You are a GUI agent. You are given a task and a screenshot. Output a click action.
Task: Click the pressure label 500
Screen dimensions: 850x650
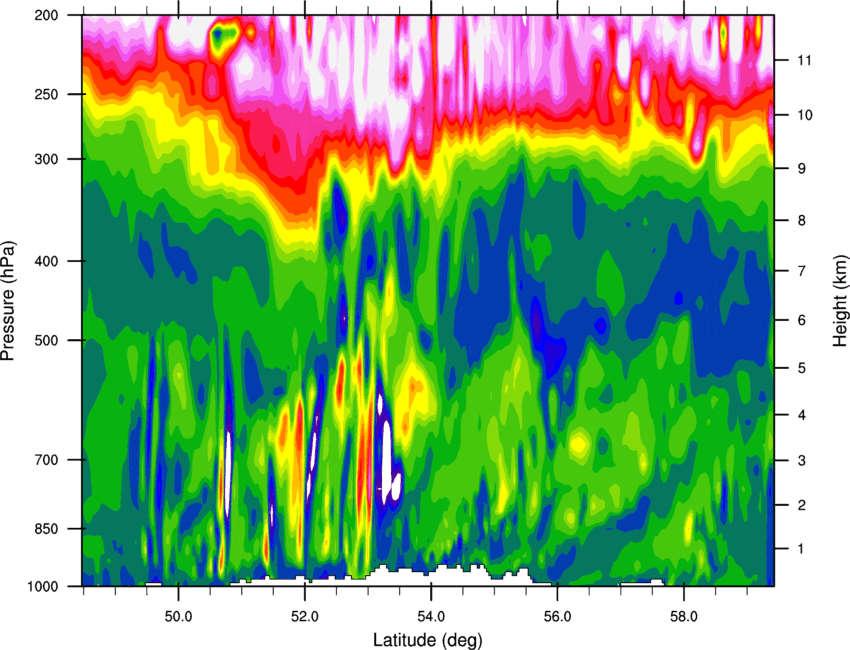click(x=46, y=340)
